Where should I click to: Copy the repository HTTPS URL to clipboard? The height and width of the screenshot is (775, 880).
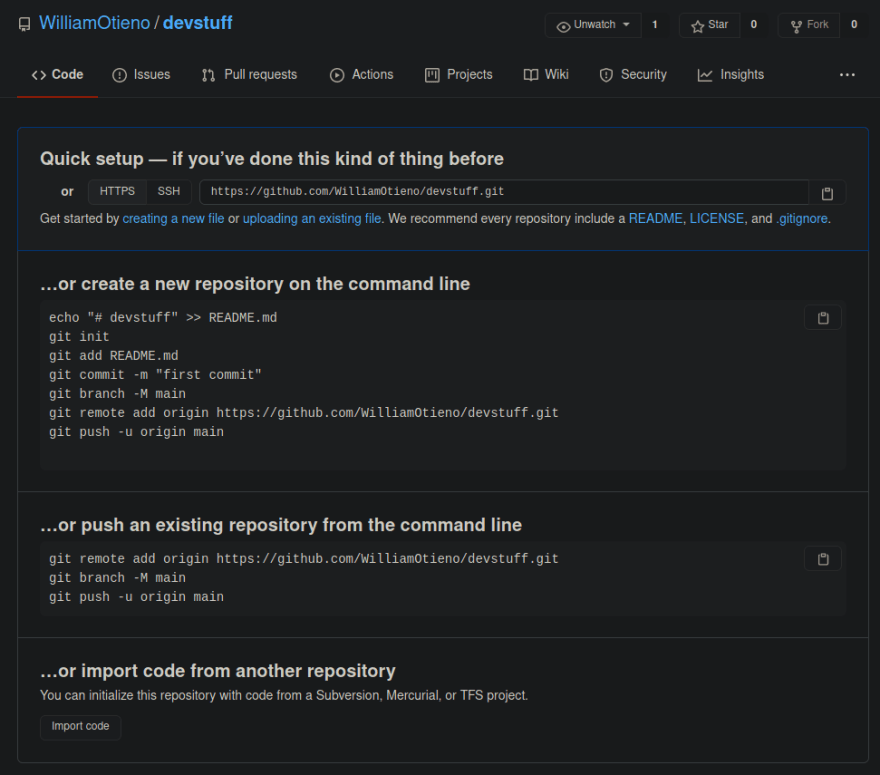click(827, 193)
